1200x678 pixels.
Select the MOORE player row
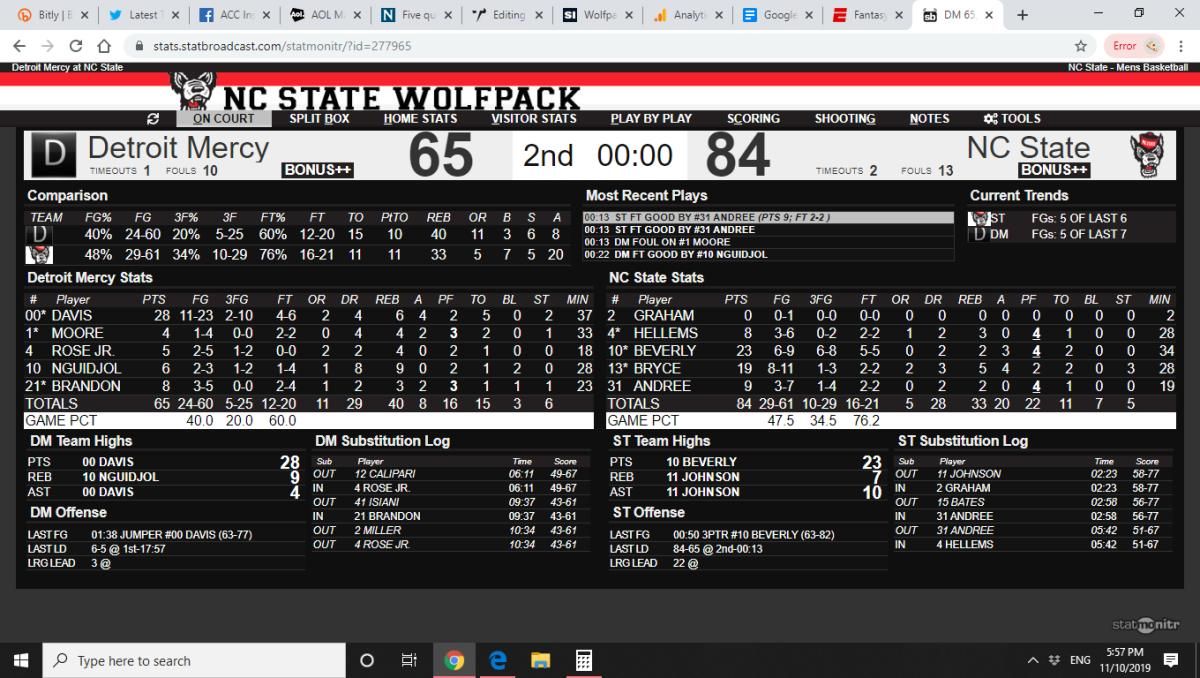tap(310, 333)
